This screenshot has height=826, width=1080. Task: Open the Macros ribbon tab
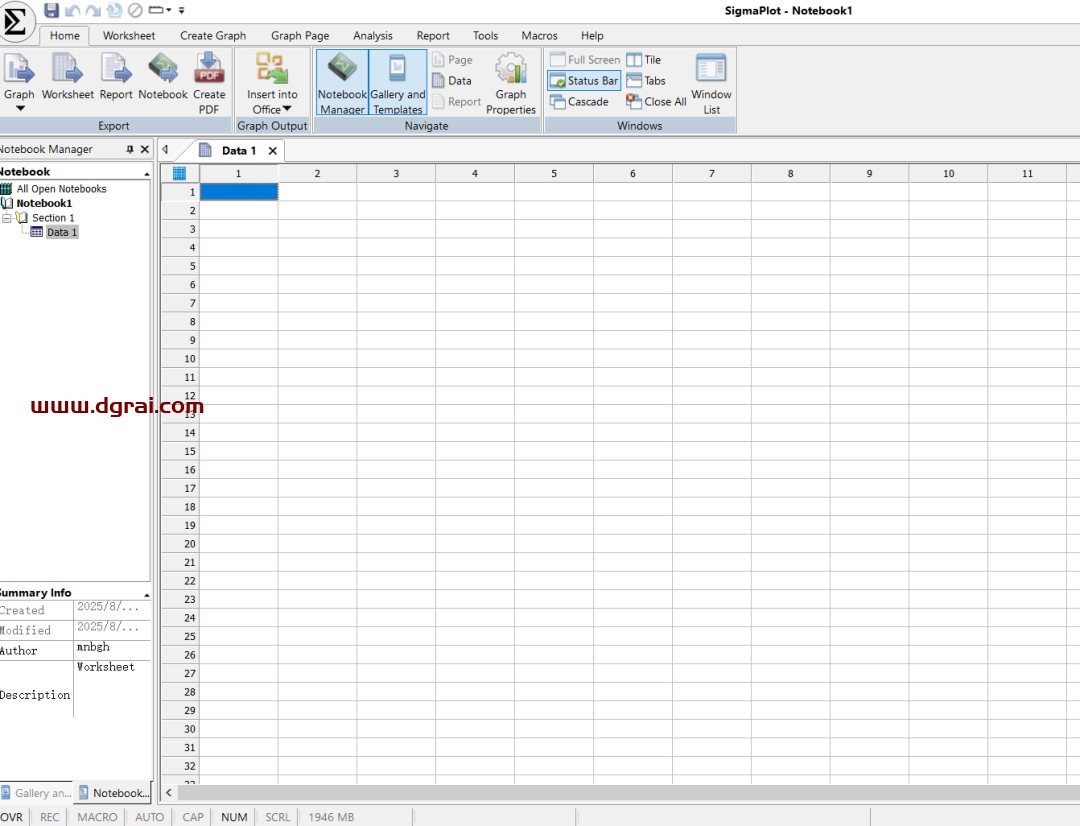[539, 36]
